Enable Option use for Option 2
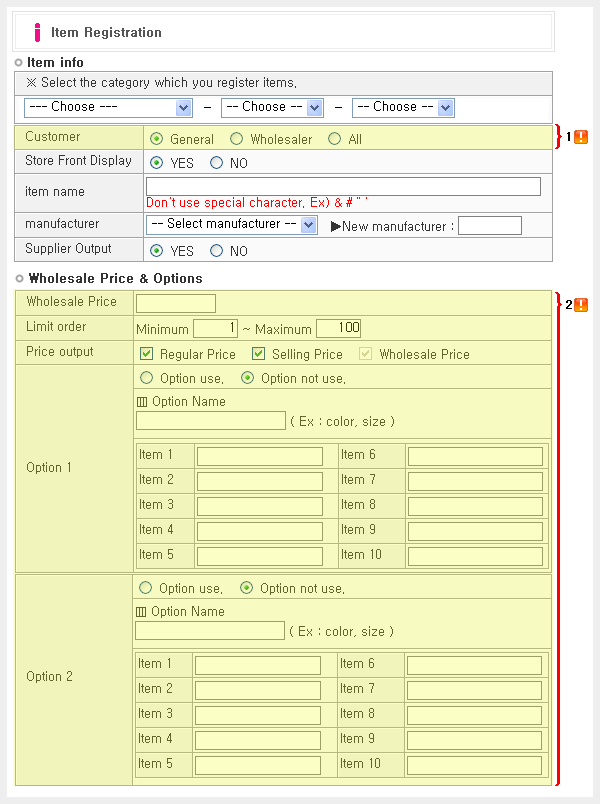This screenshot has width=600, height=804. [x=146, y=588]
